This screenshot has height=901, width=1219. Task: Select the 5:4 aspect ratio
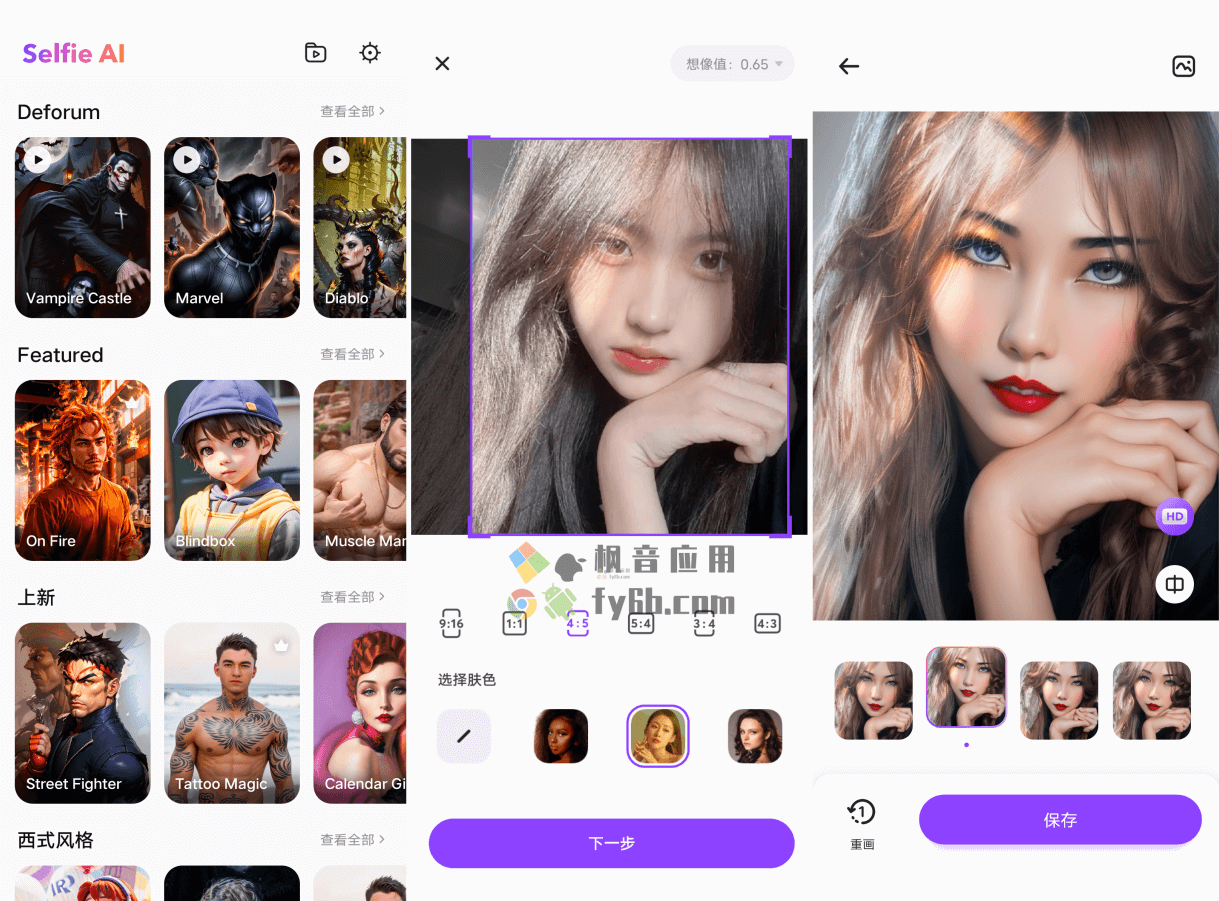point(640,623)
